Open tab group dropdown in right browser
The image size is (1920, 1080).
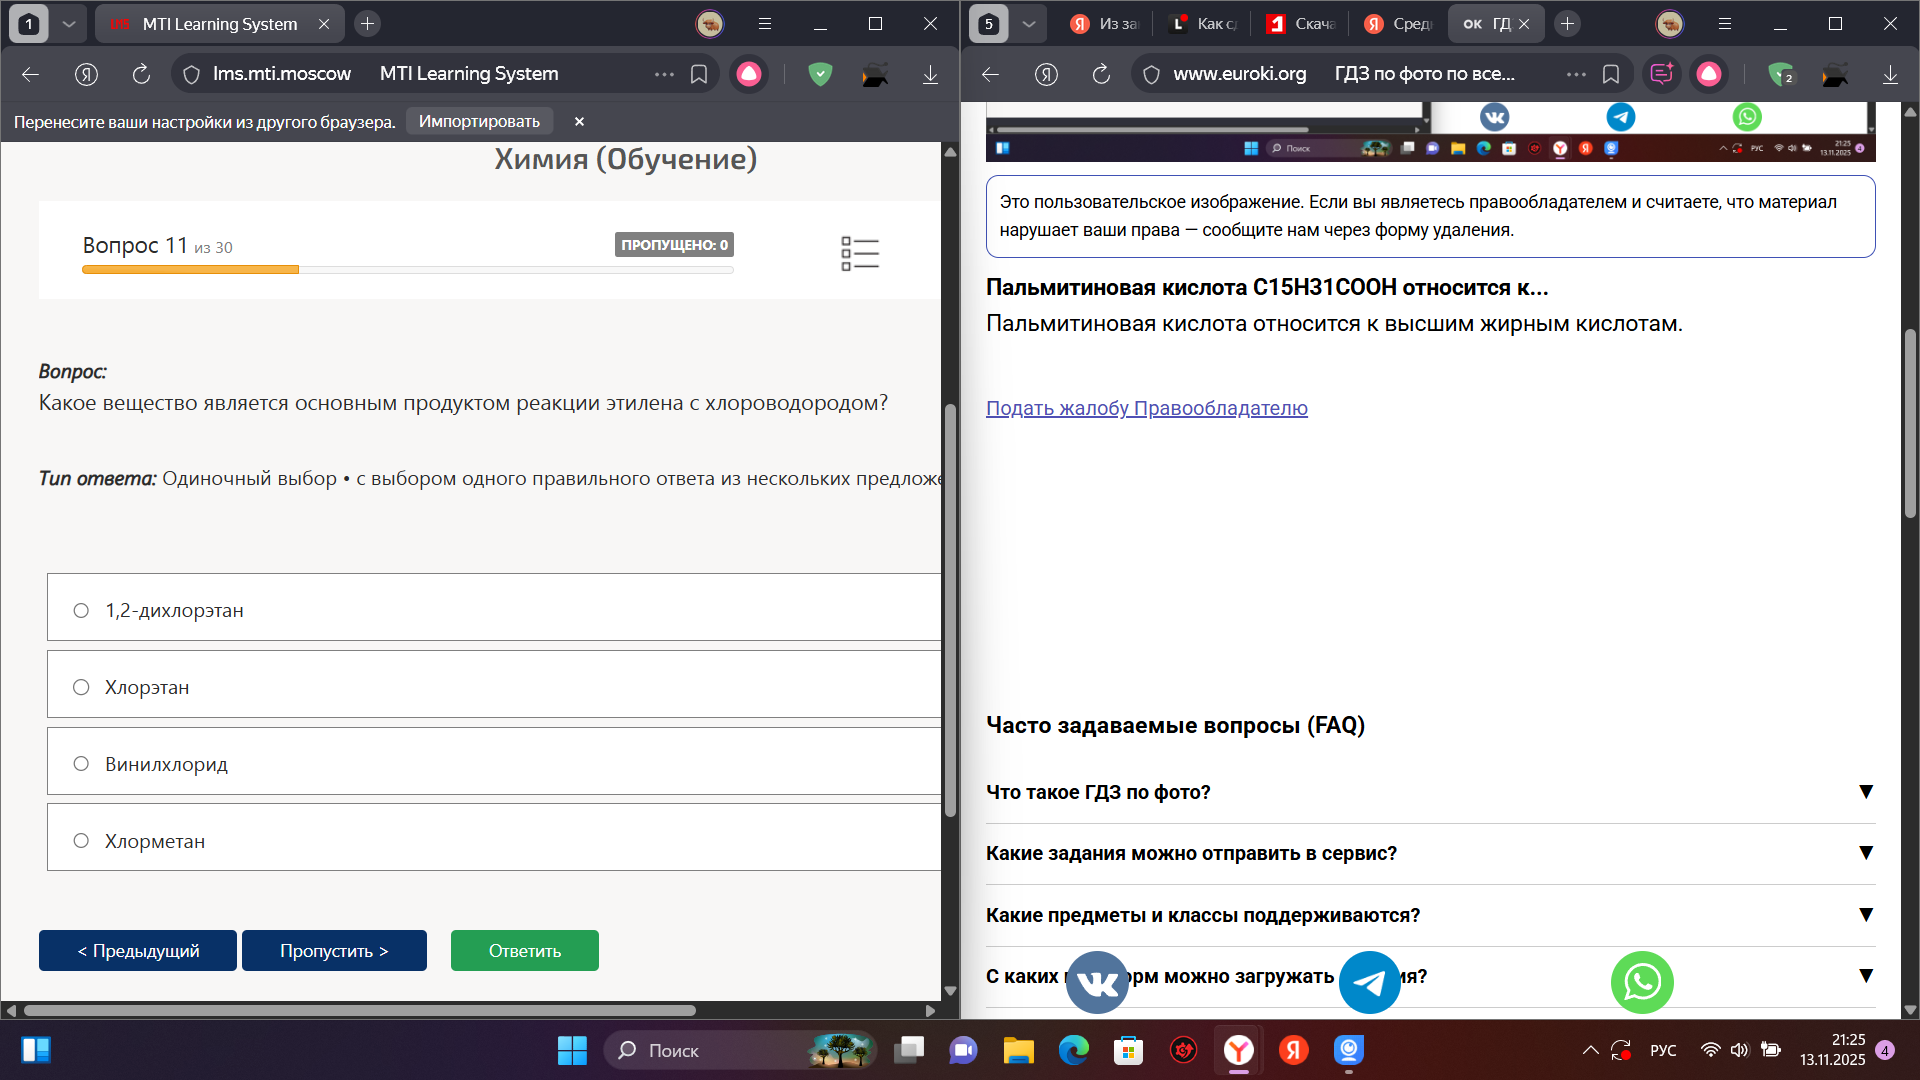(1029, 24)
